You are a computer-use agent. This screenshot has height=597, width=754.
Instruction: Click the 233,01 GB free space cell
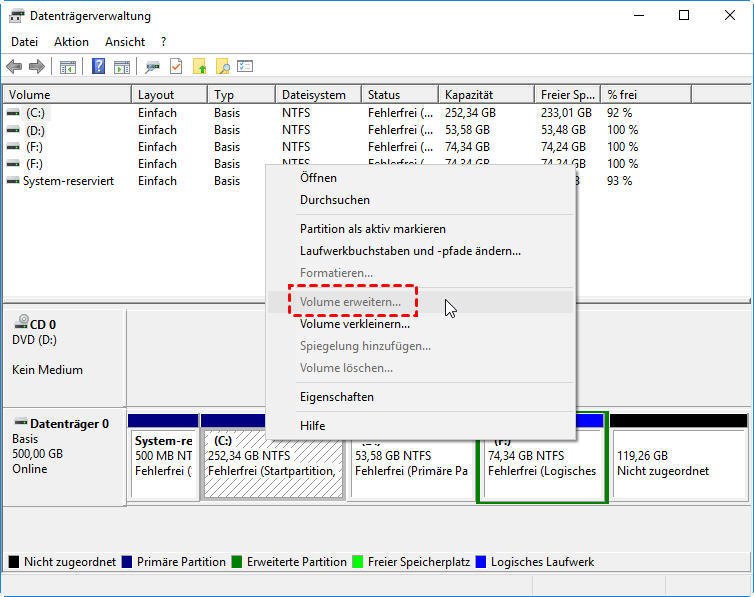pyautogui.click(x=566, y=113)
